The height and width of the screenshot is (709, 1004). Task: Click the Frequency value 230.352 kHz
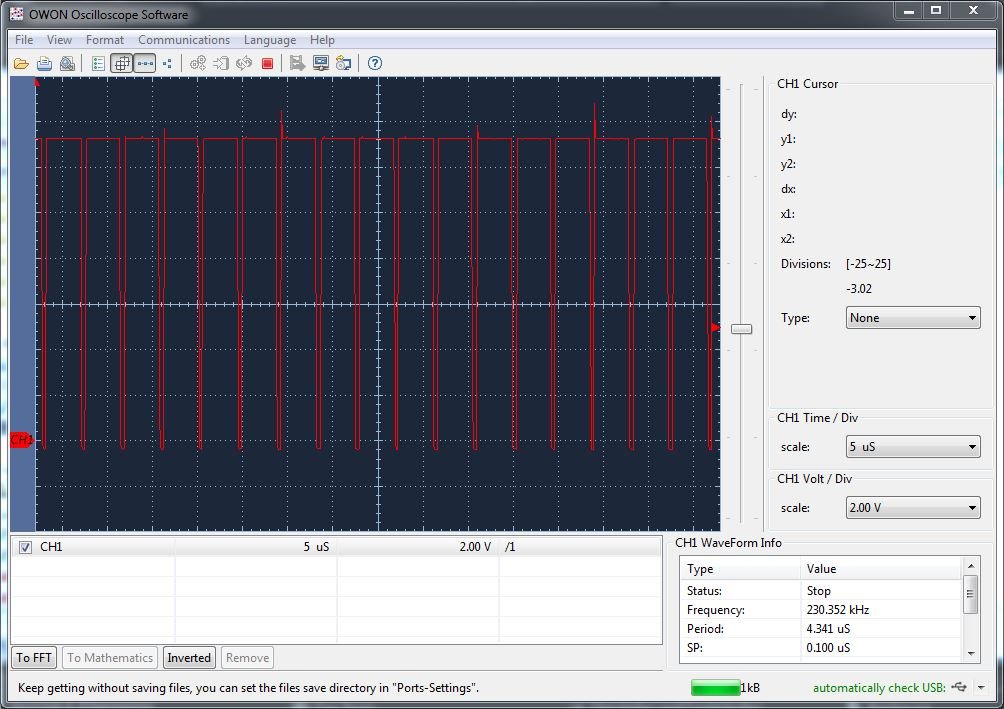click(838, 610)
